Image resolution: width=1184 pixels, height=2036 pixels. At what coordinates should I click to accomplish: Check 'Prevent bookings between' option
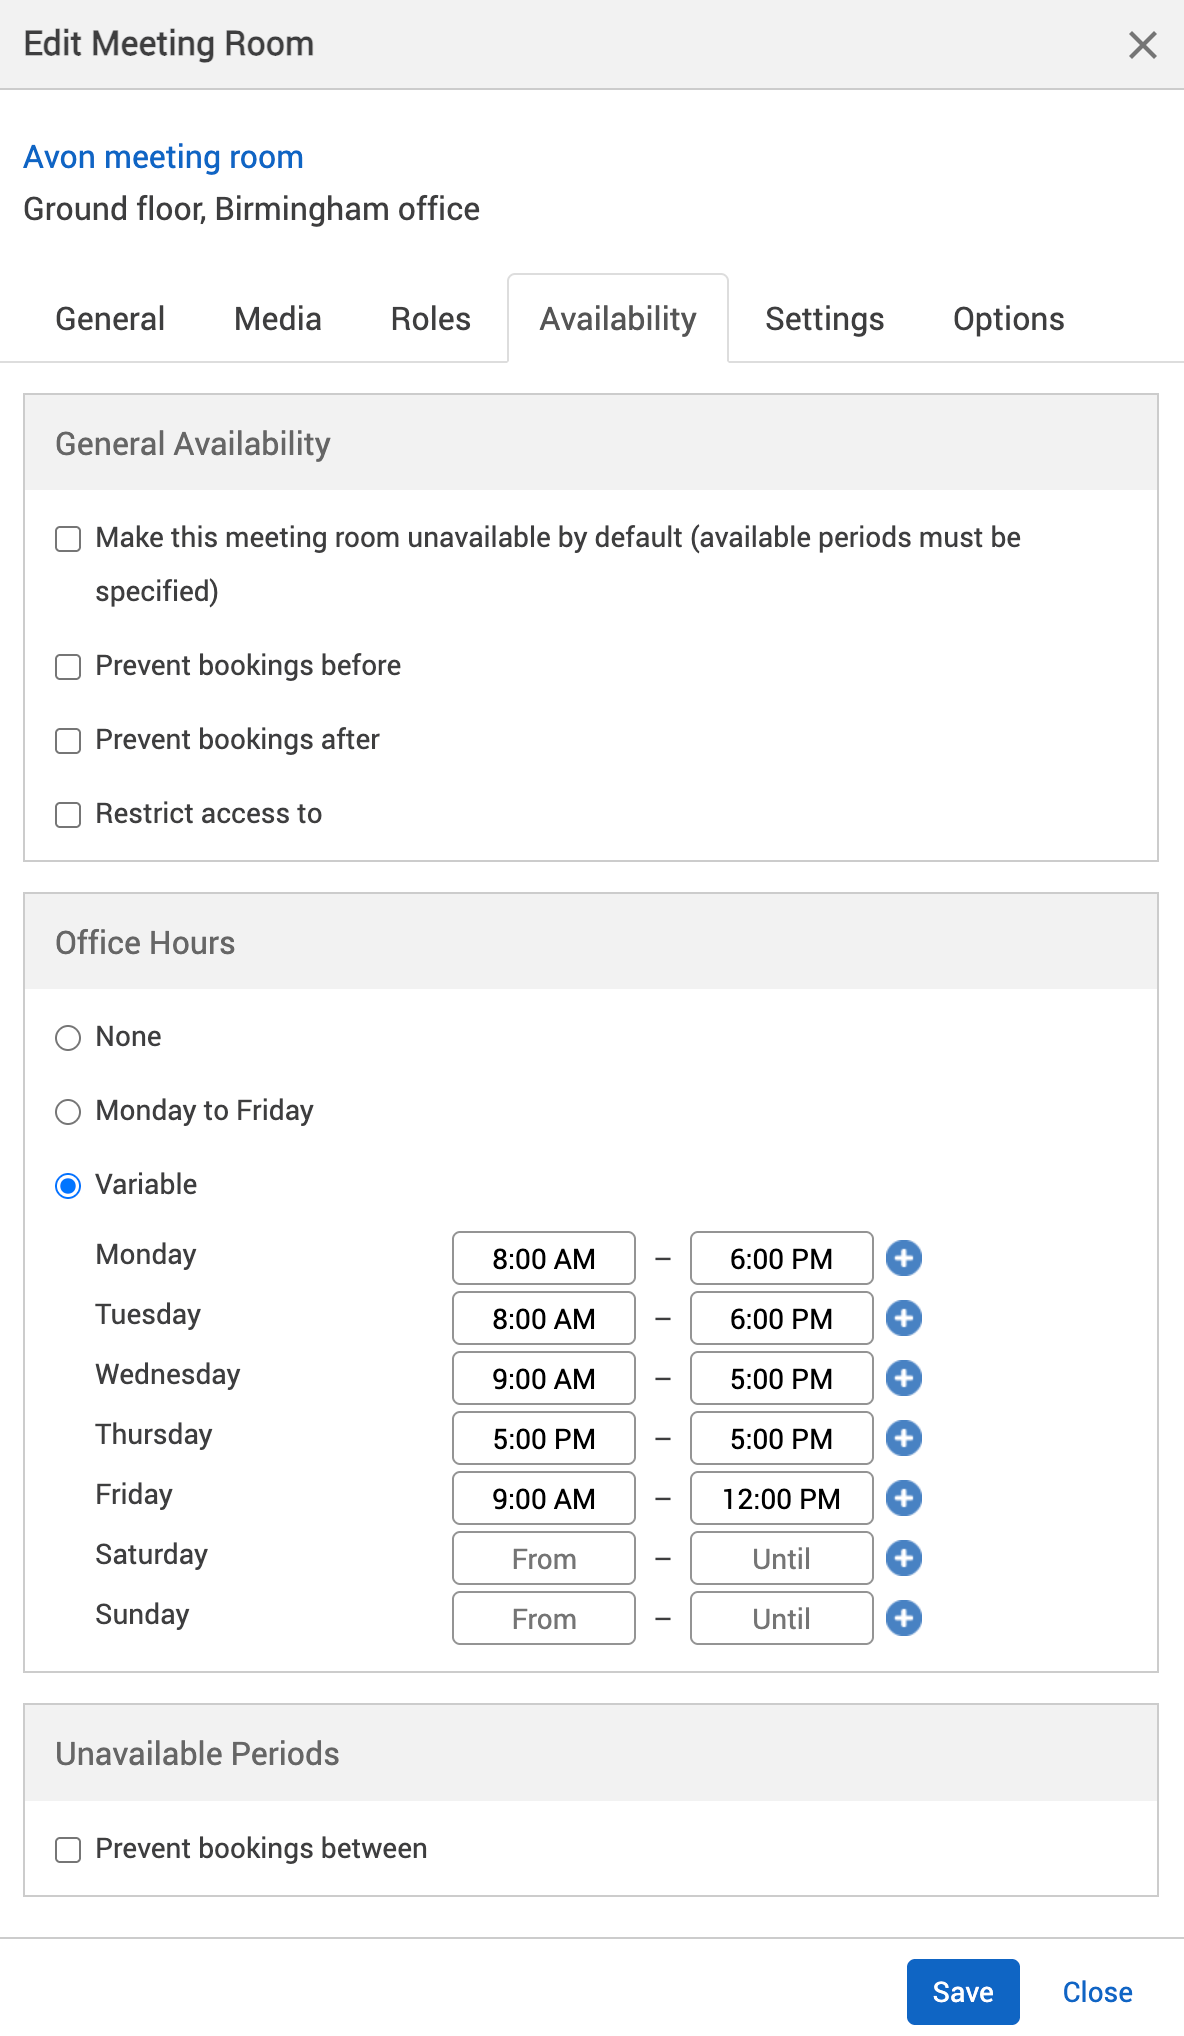68,1850
